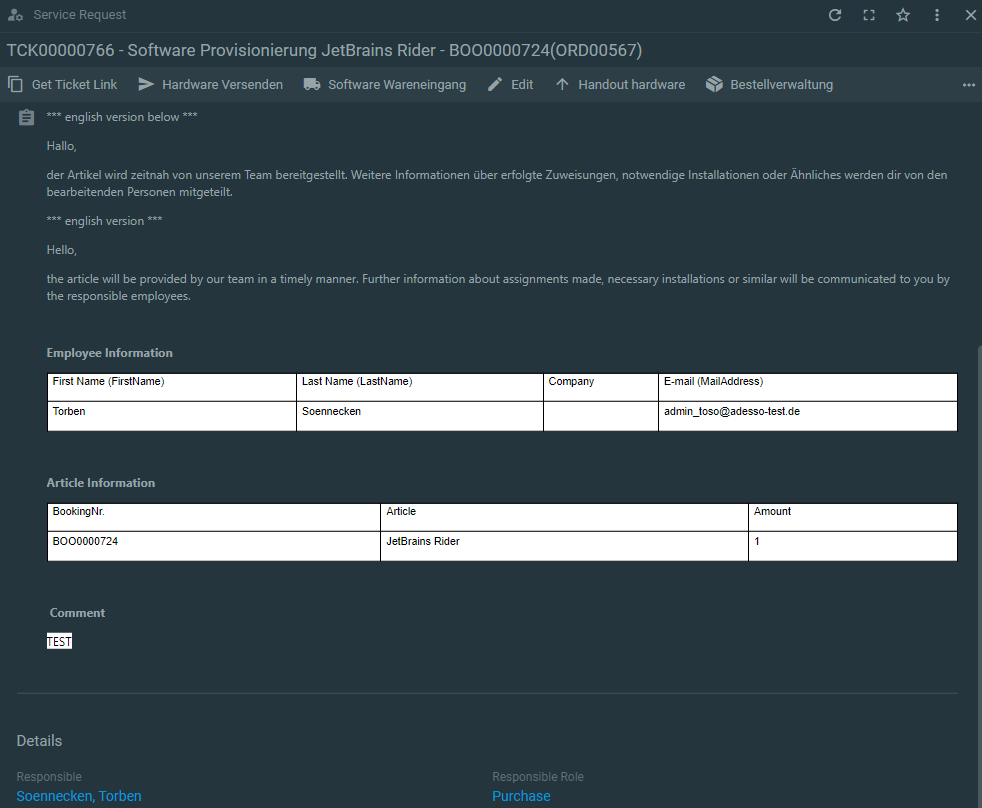This screenshot has height=808, width=982.
Task: Toggle fullscreen view icon
Action: [x=869, y=15]
